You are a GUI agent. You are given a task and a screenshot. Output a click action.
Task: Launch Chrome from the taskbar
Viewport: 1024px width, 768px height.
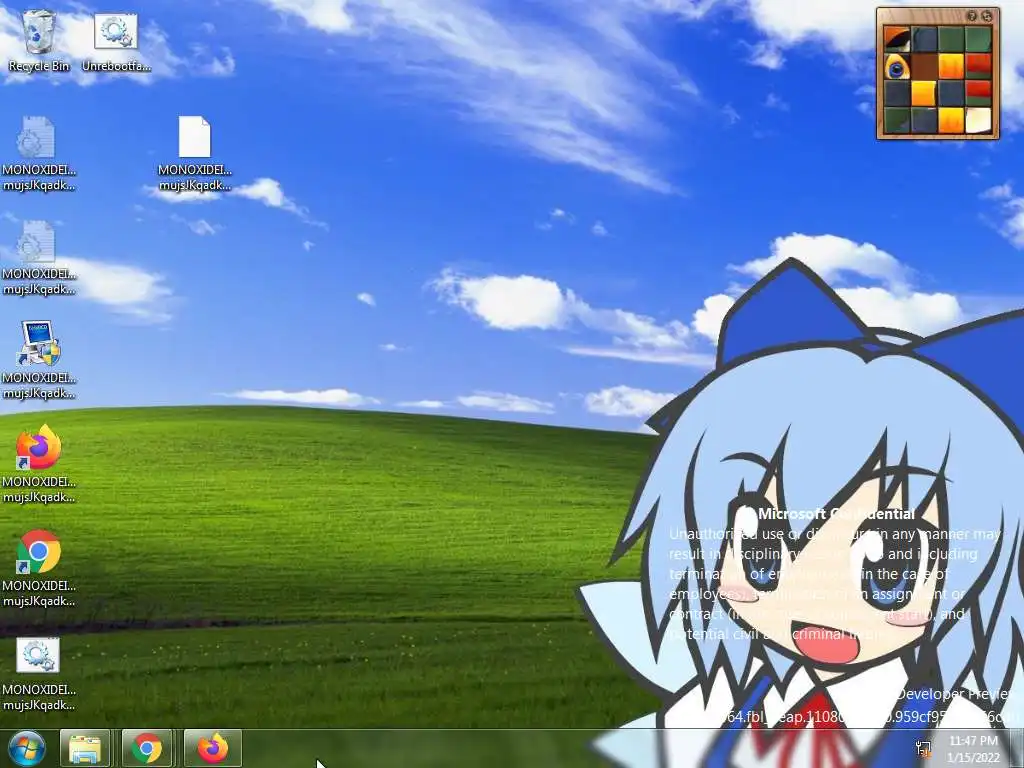147,748
